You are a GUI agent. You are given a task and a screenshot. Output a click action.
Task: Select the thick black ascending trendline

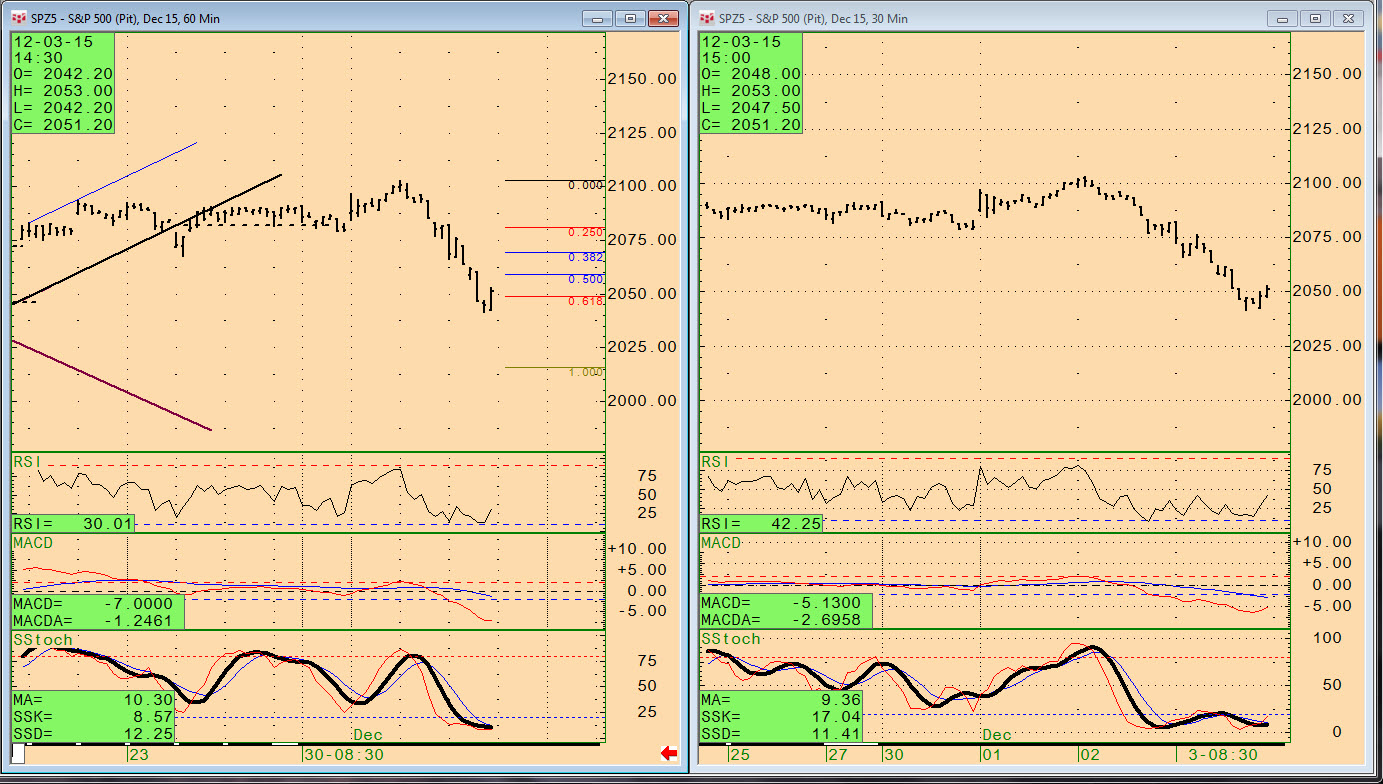(x=150, y=238)
